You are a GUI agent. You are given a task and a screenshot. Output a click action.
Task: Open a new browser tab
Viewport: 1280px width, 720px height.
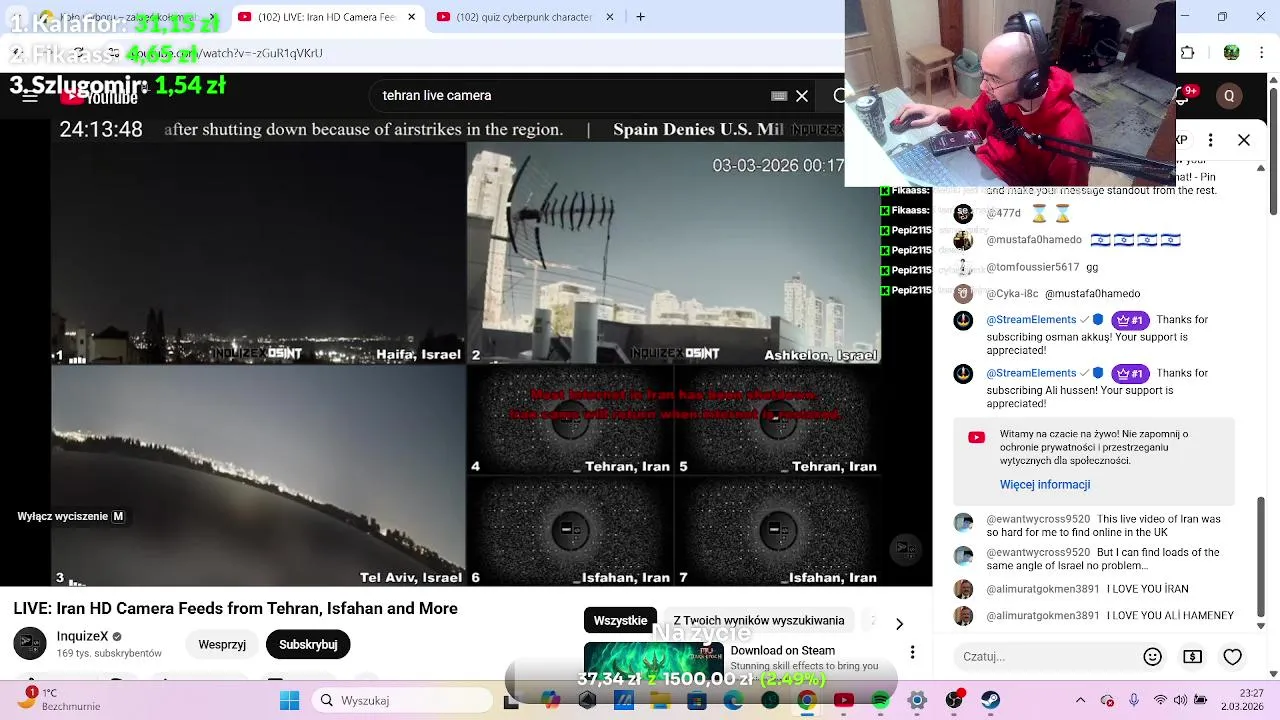pyautogui.click(x=641, y=17)
